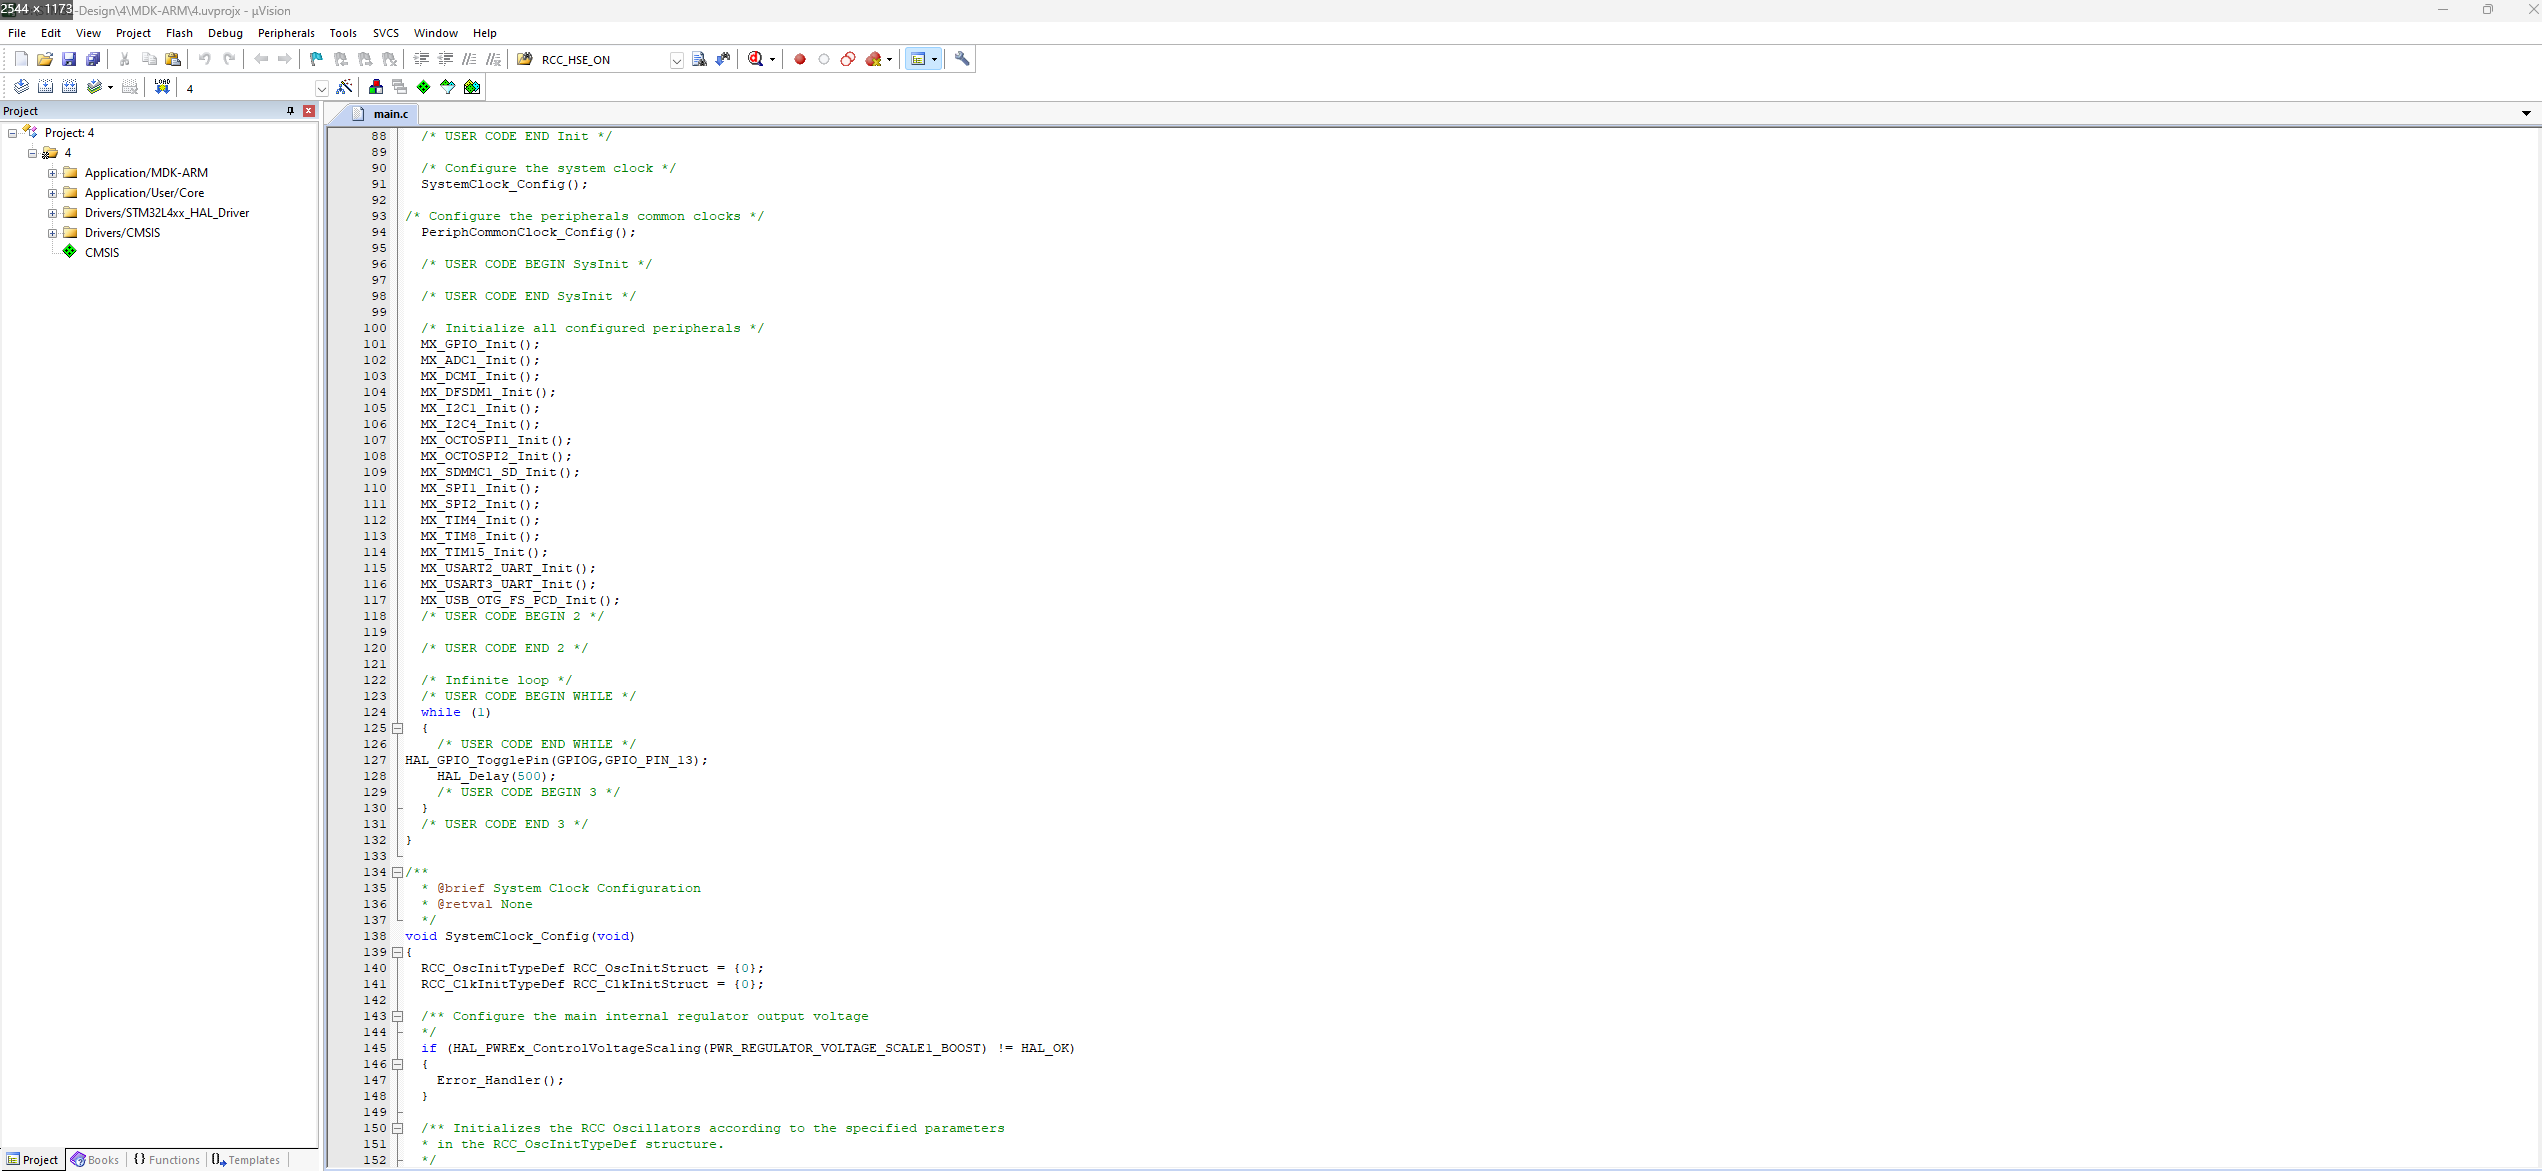Toggle bookmark flag icon in toolbar
The width and height of the screenshot is (2542, 1171).
(x=316, y=59)
